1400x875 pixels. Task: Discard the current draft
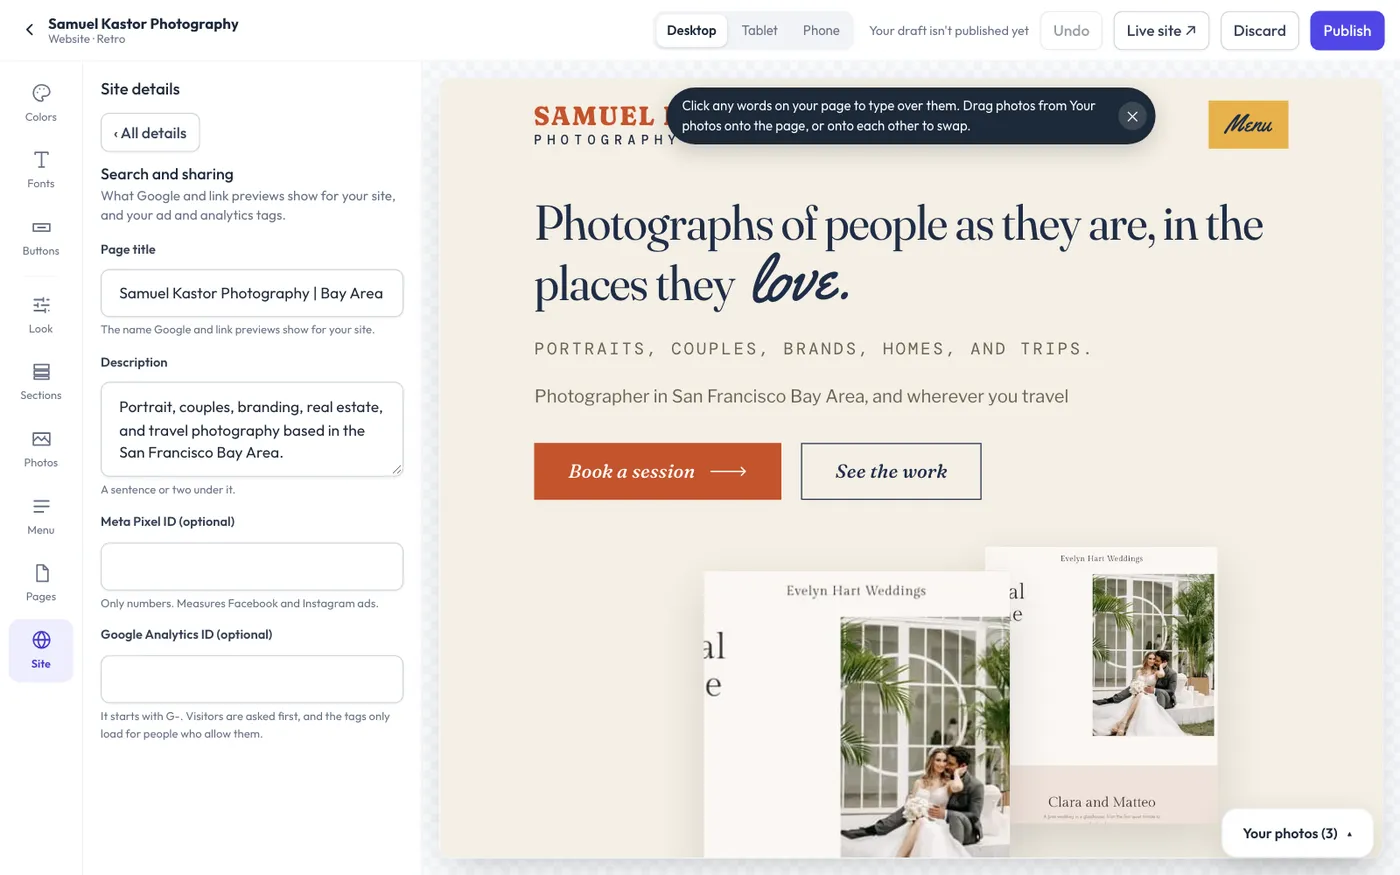1259,30
